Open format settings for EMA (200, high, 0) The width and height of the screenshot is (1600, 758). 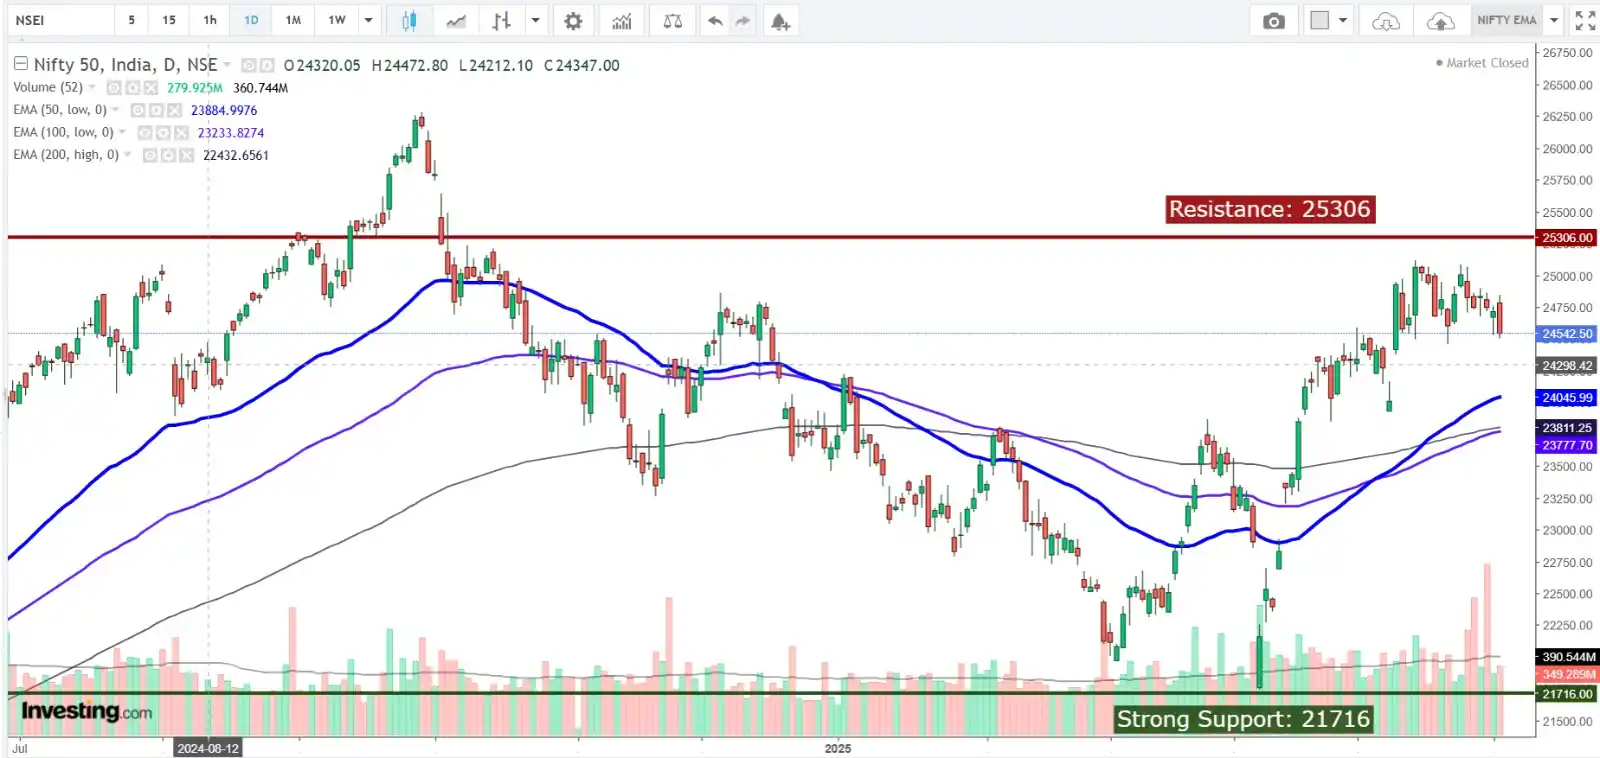pyautogui.click(x=168, y=155)
